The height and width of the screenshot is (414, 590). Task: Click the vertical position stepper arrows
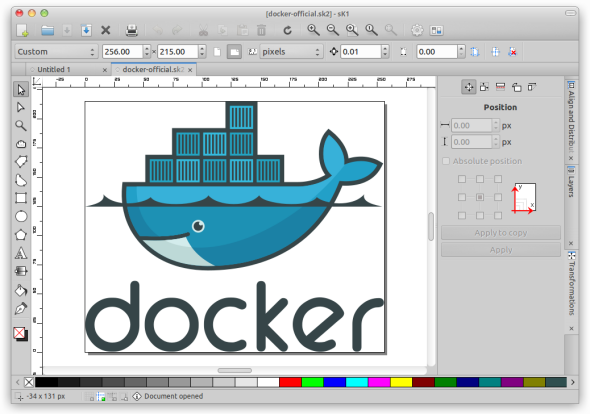point(496,142)
